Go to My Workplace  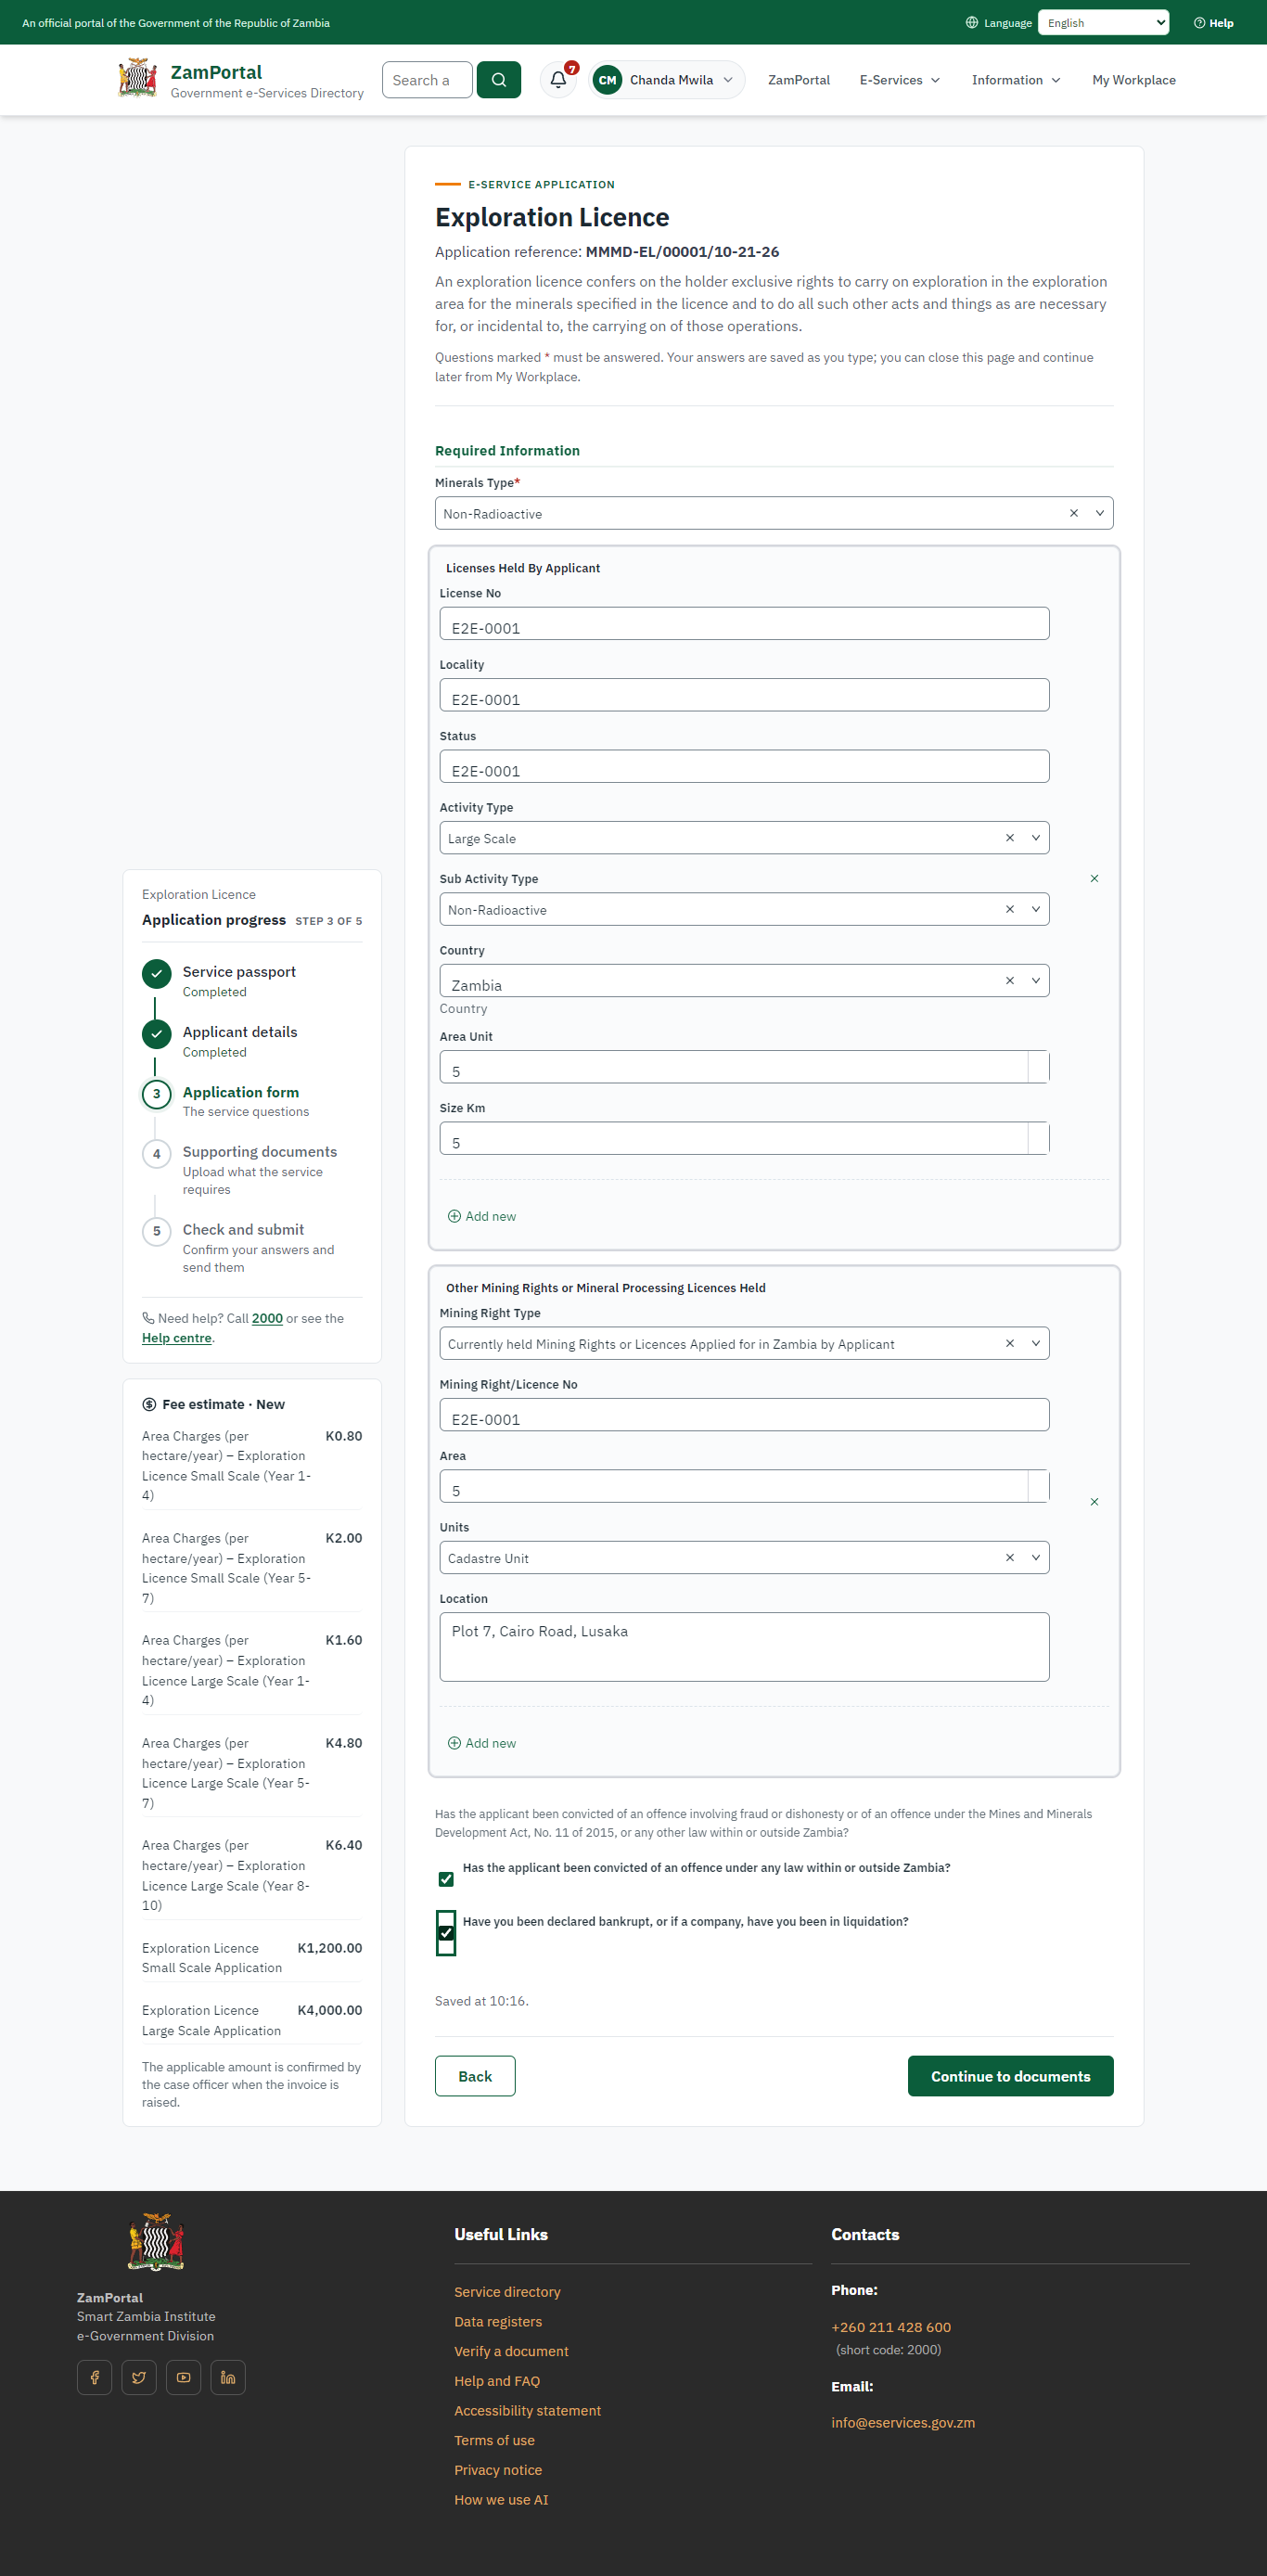pyautogui.click(x=1133, y=80)
